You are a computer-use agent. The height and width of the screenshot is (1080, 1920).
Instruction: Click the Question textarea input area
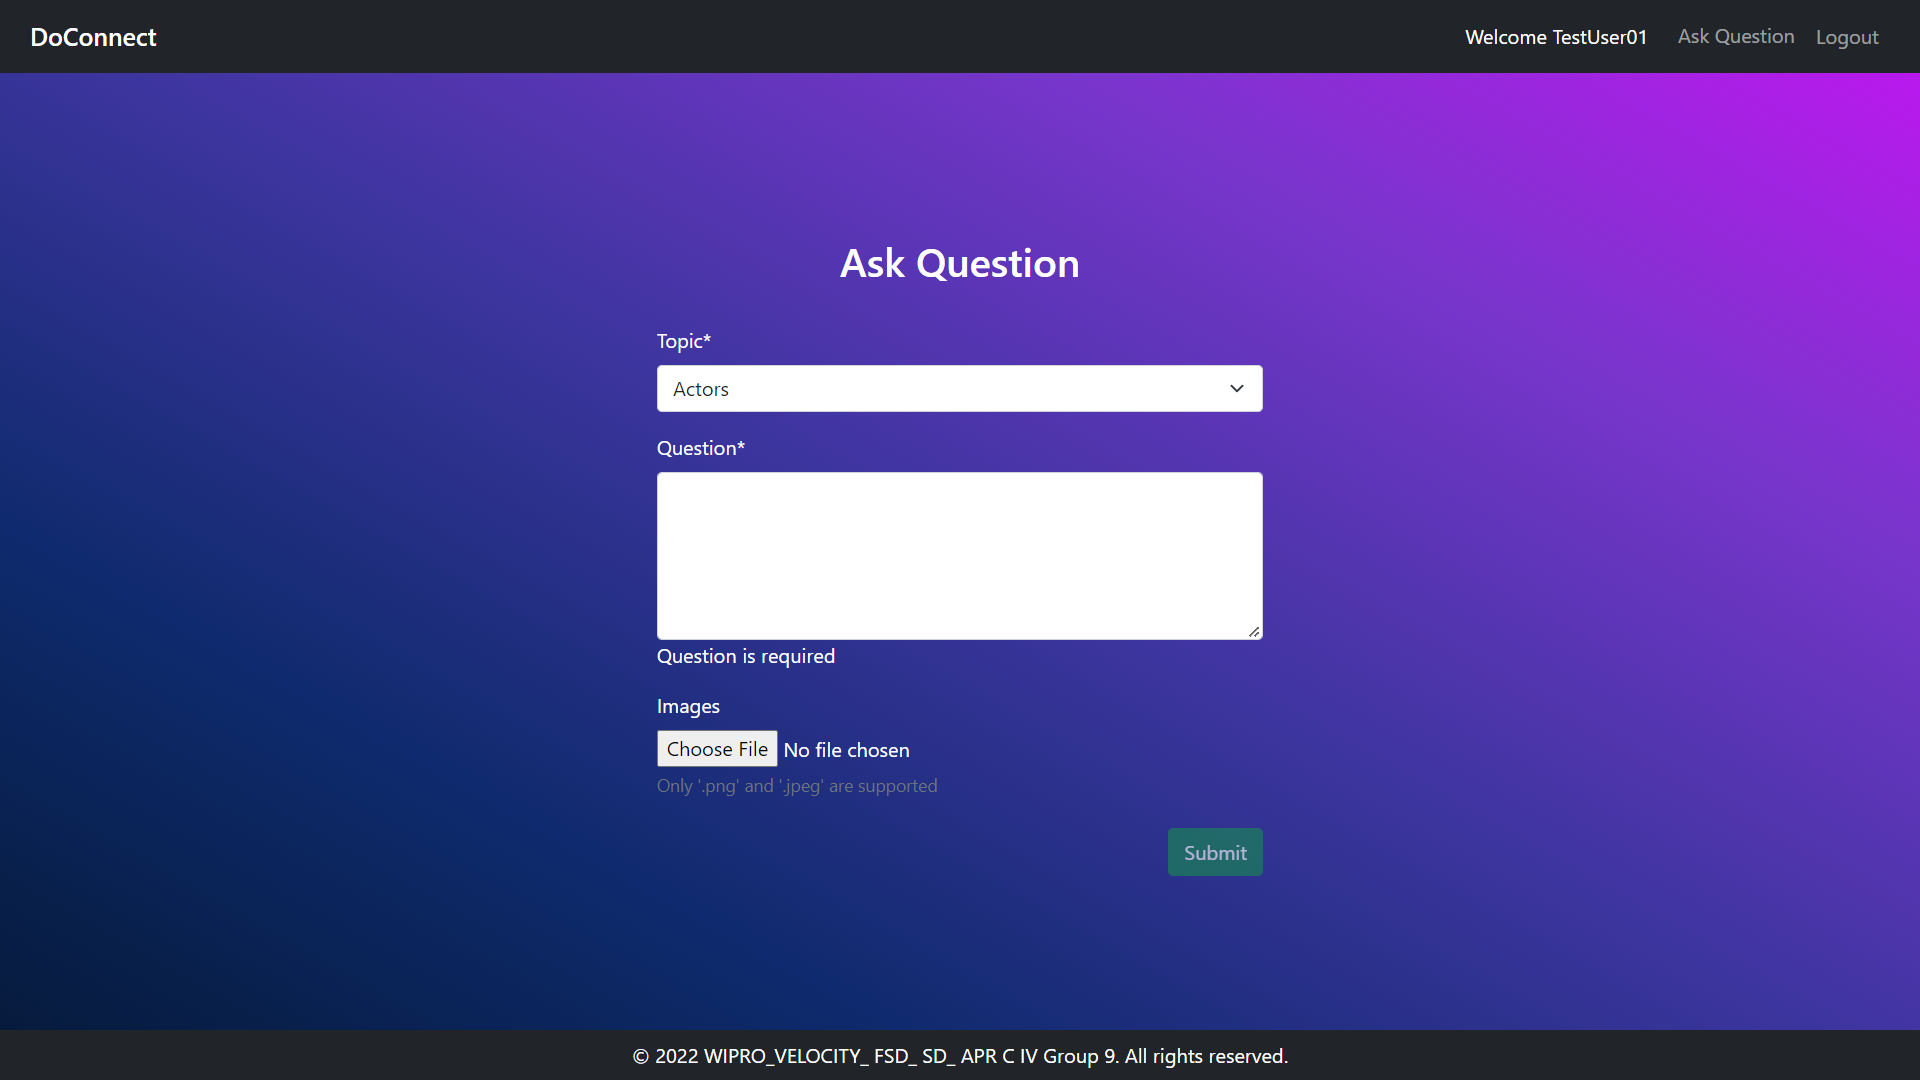click(960, 555)
